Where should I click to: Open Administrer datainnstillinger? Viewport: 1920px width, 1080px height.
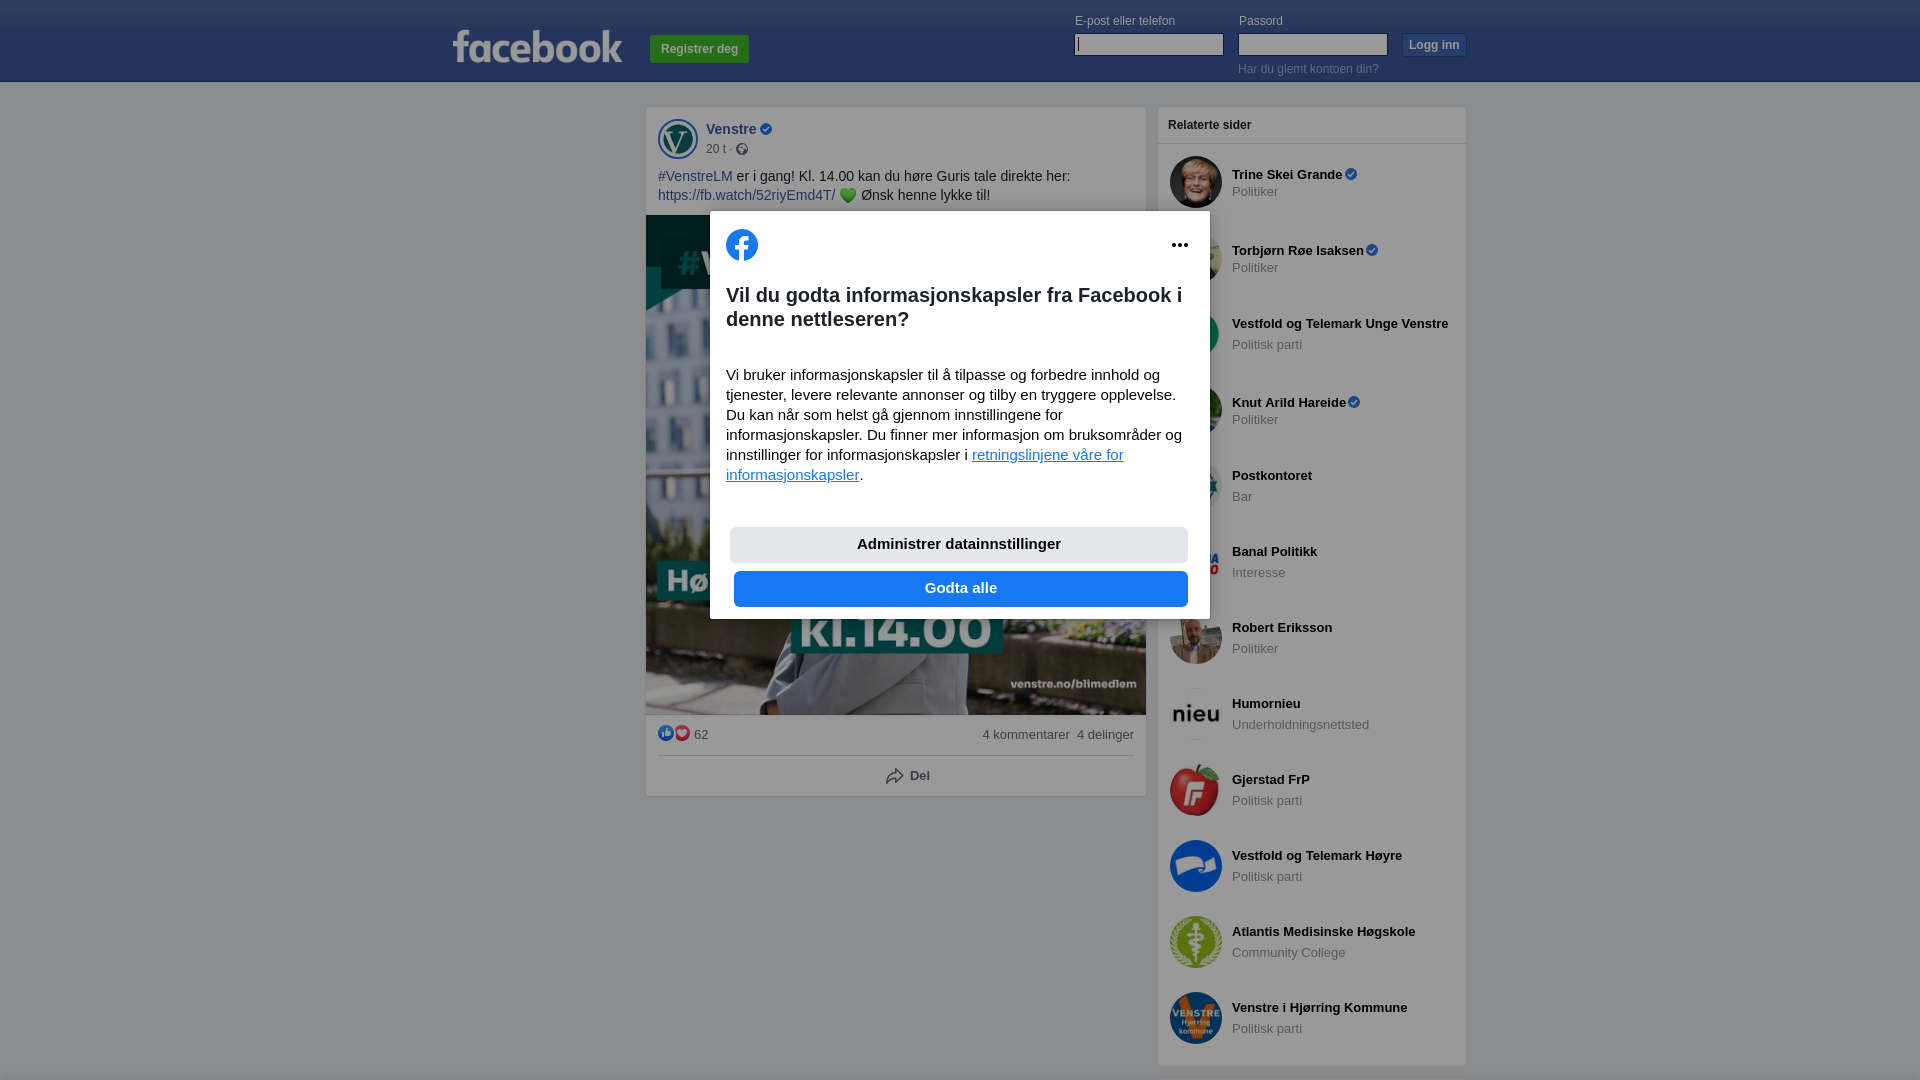(x=959, y=545)
